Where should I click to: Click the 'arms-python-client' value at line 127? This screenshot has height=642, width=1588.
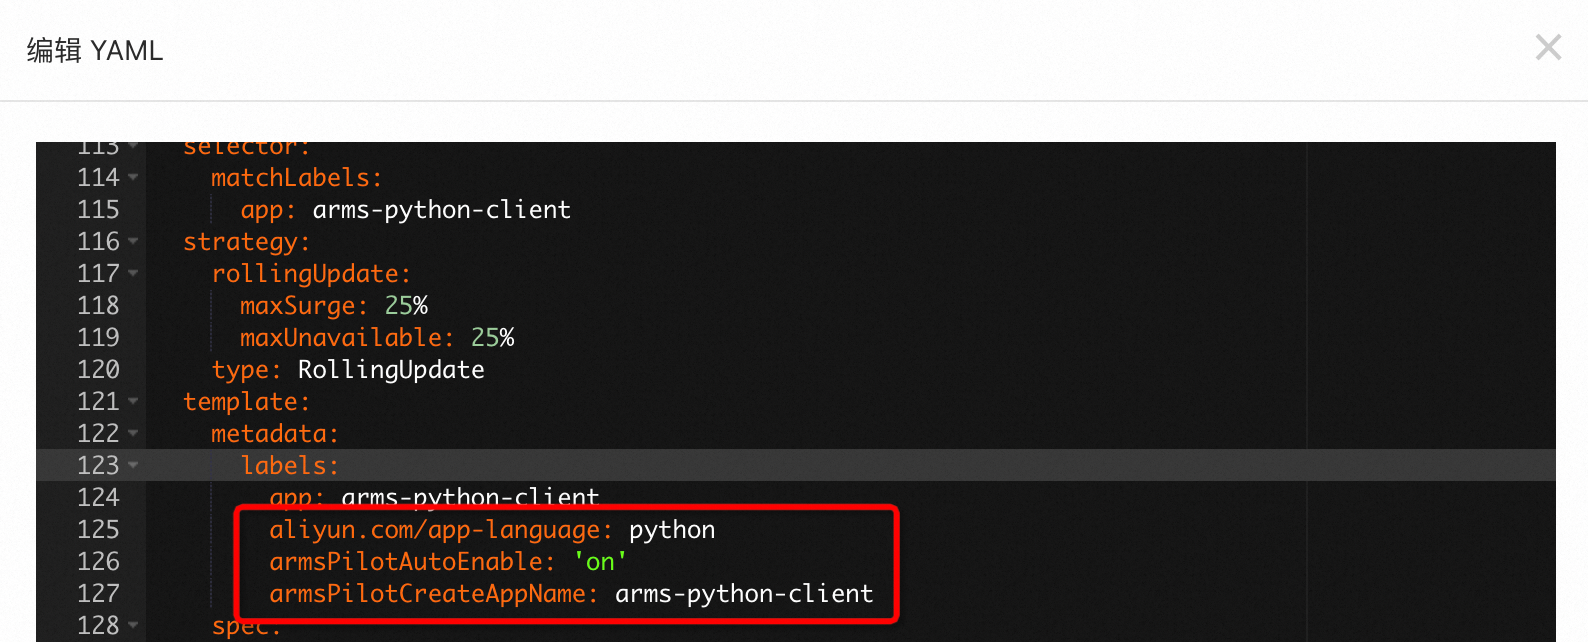coord(744,594)
